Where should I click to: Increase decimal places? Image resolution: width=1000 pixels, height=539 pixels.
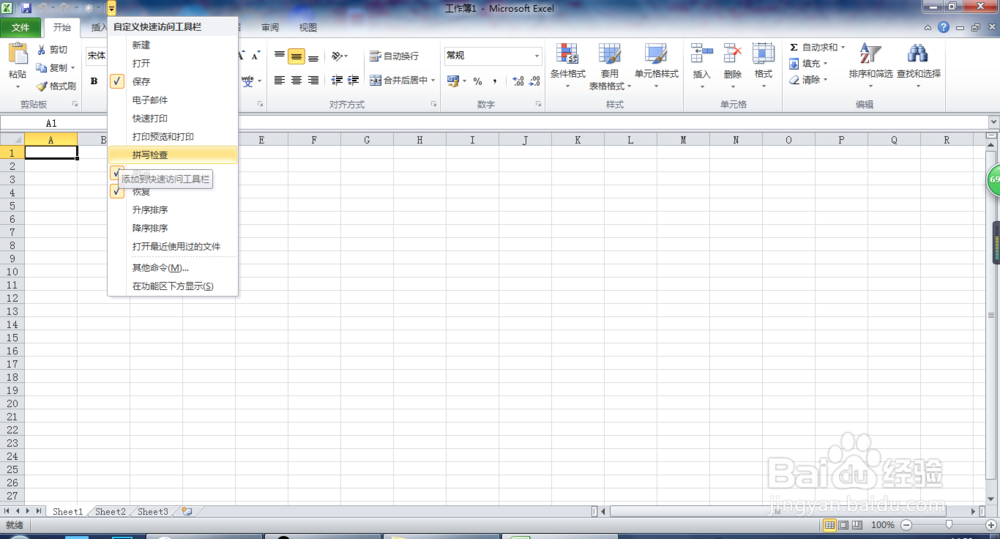518,81
